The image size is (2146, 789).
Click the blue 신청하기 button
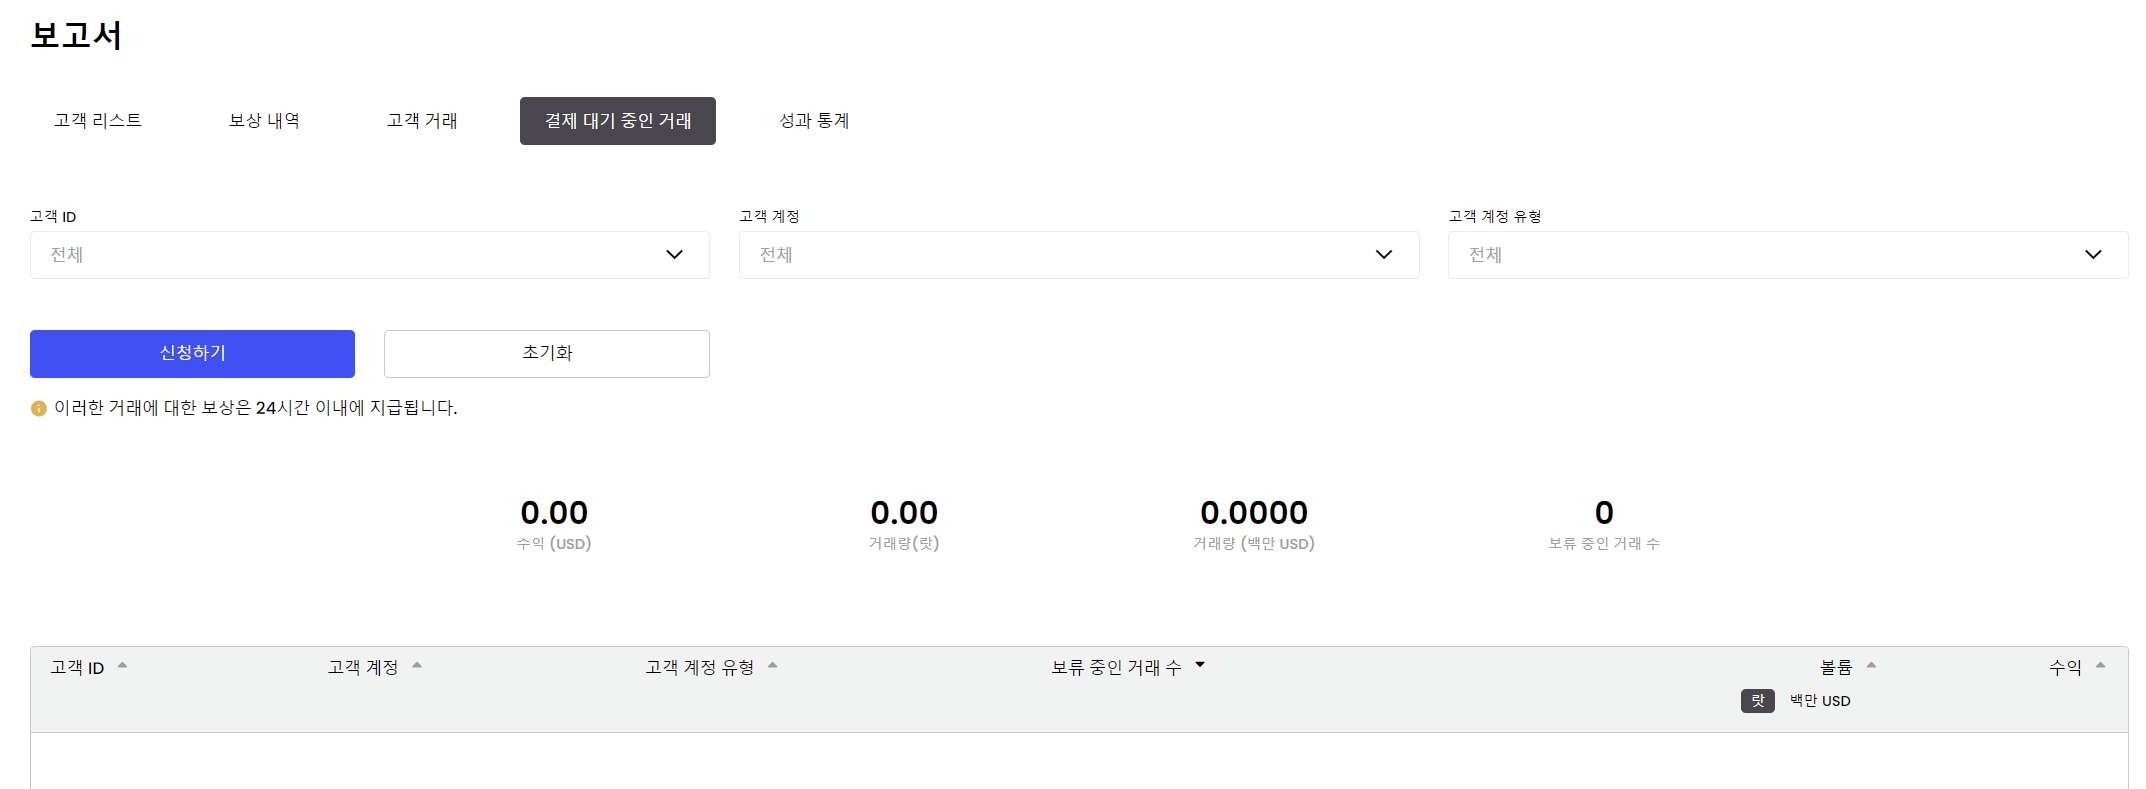pyautogui.click(x=192, y=354)
